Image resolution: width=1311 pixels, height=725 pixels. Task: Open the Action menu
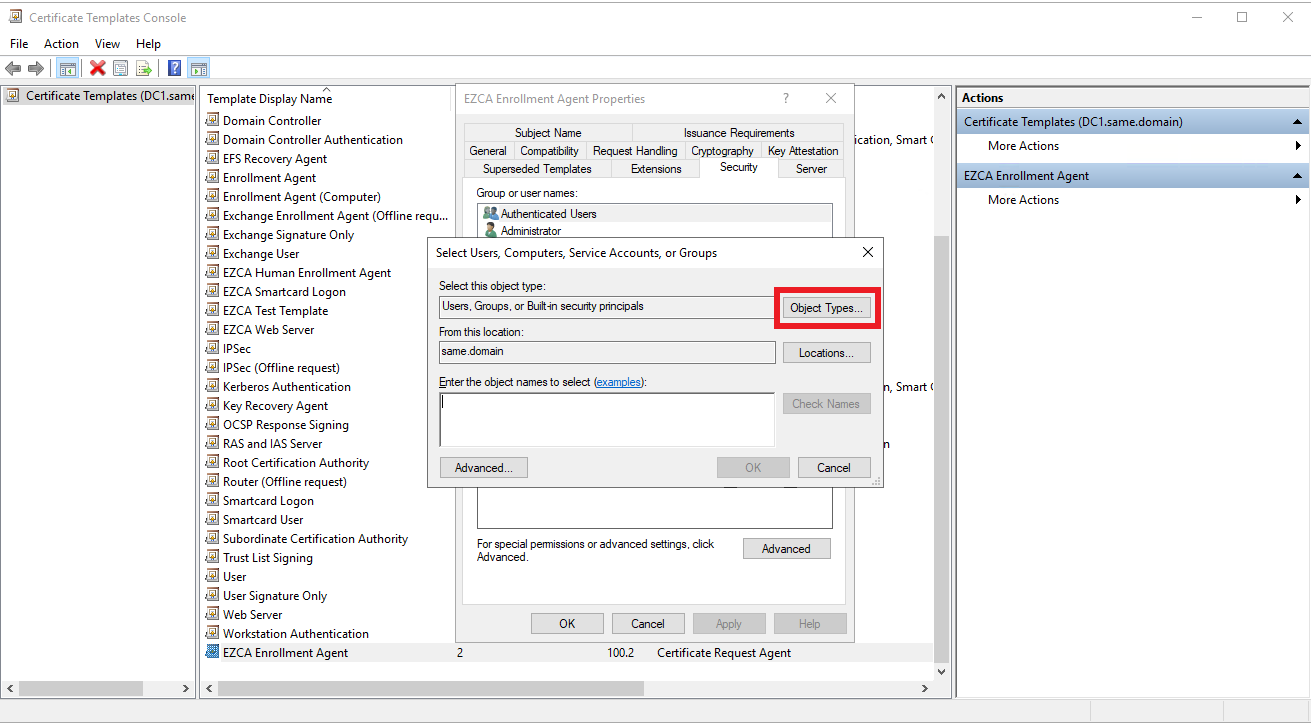tap(61, 44)
